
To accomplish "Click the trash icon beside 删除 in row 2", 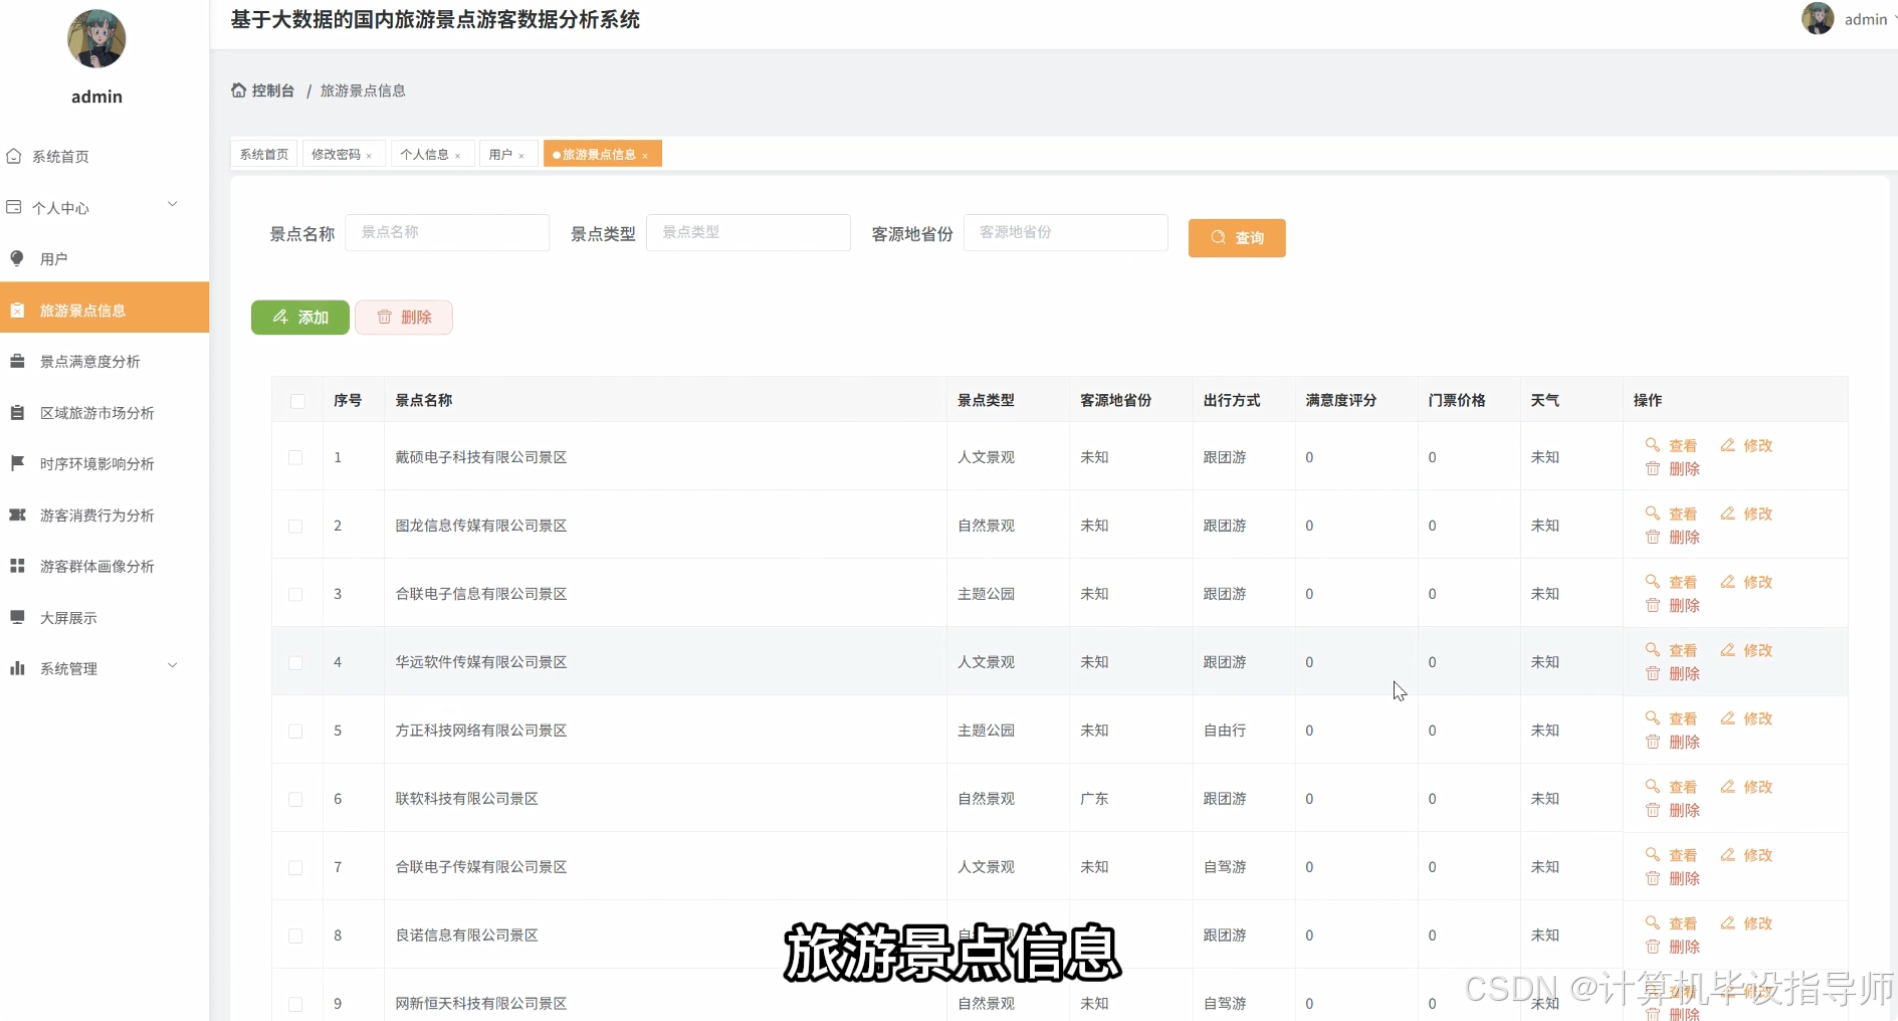I will point(1653,537).
